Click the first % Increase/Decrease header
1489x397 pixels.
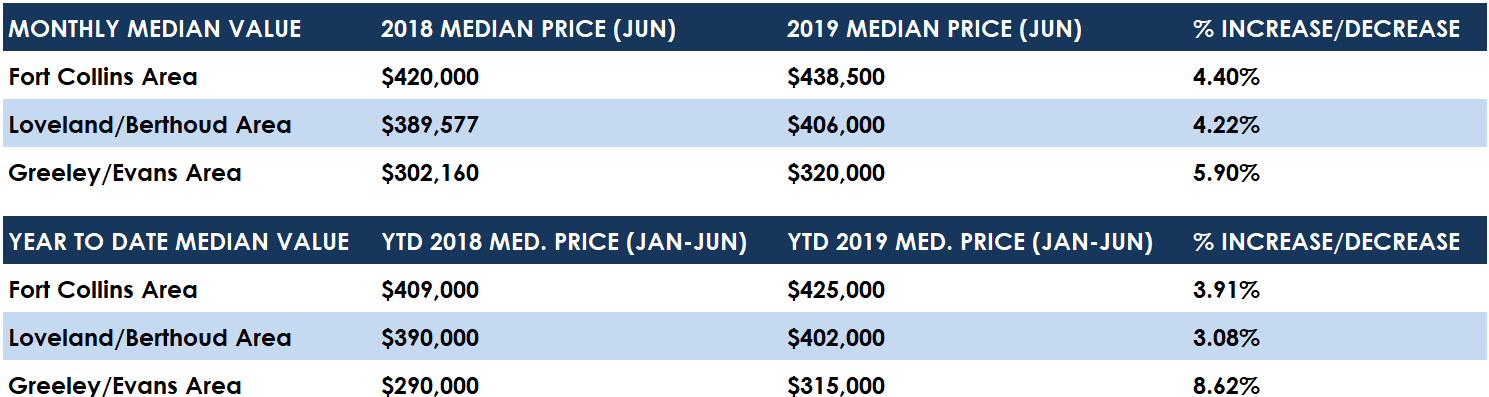[x=1327, y=29]
